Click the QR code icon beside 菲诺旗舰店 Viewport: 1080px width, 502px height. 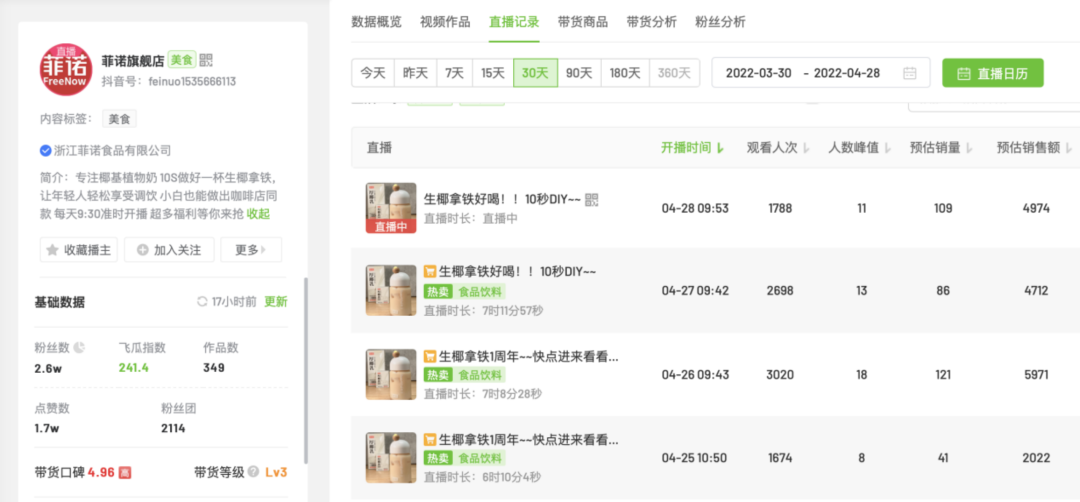[x=206, y=60]
